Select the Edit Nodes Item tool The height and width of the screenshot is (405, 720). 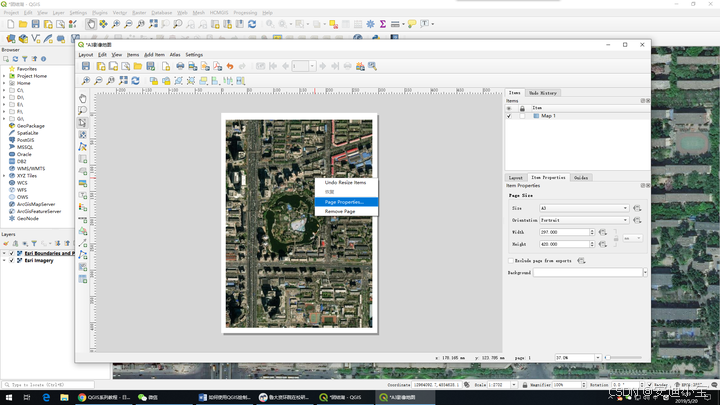tap(83, 147)
